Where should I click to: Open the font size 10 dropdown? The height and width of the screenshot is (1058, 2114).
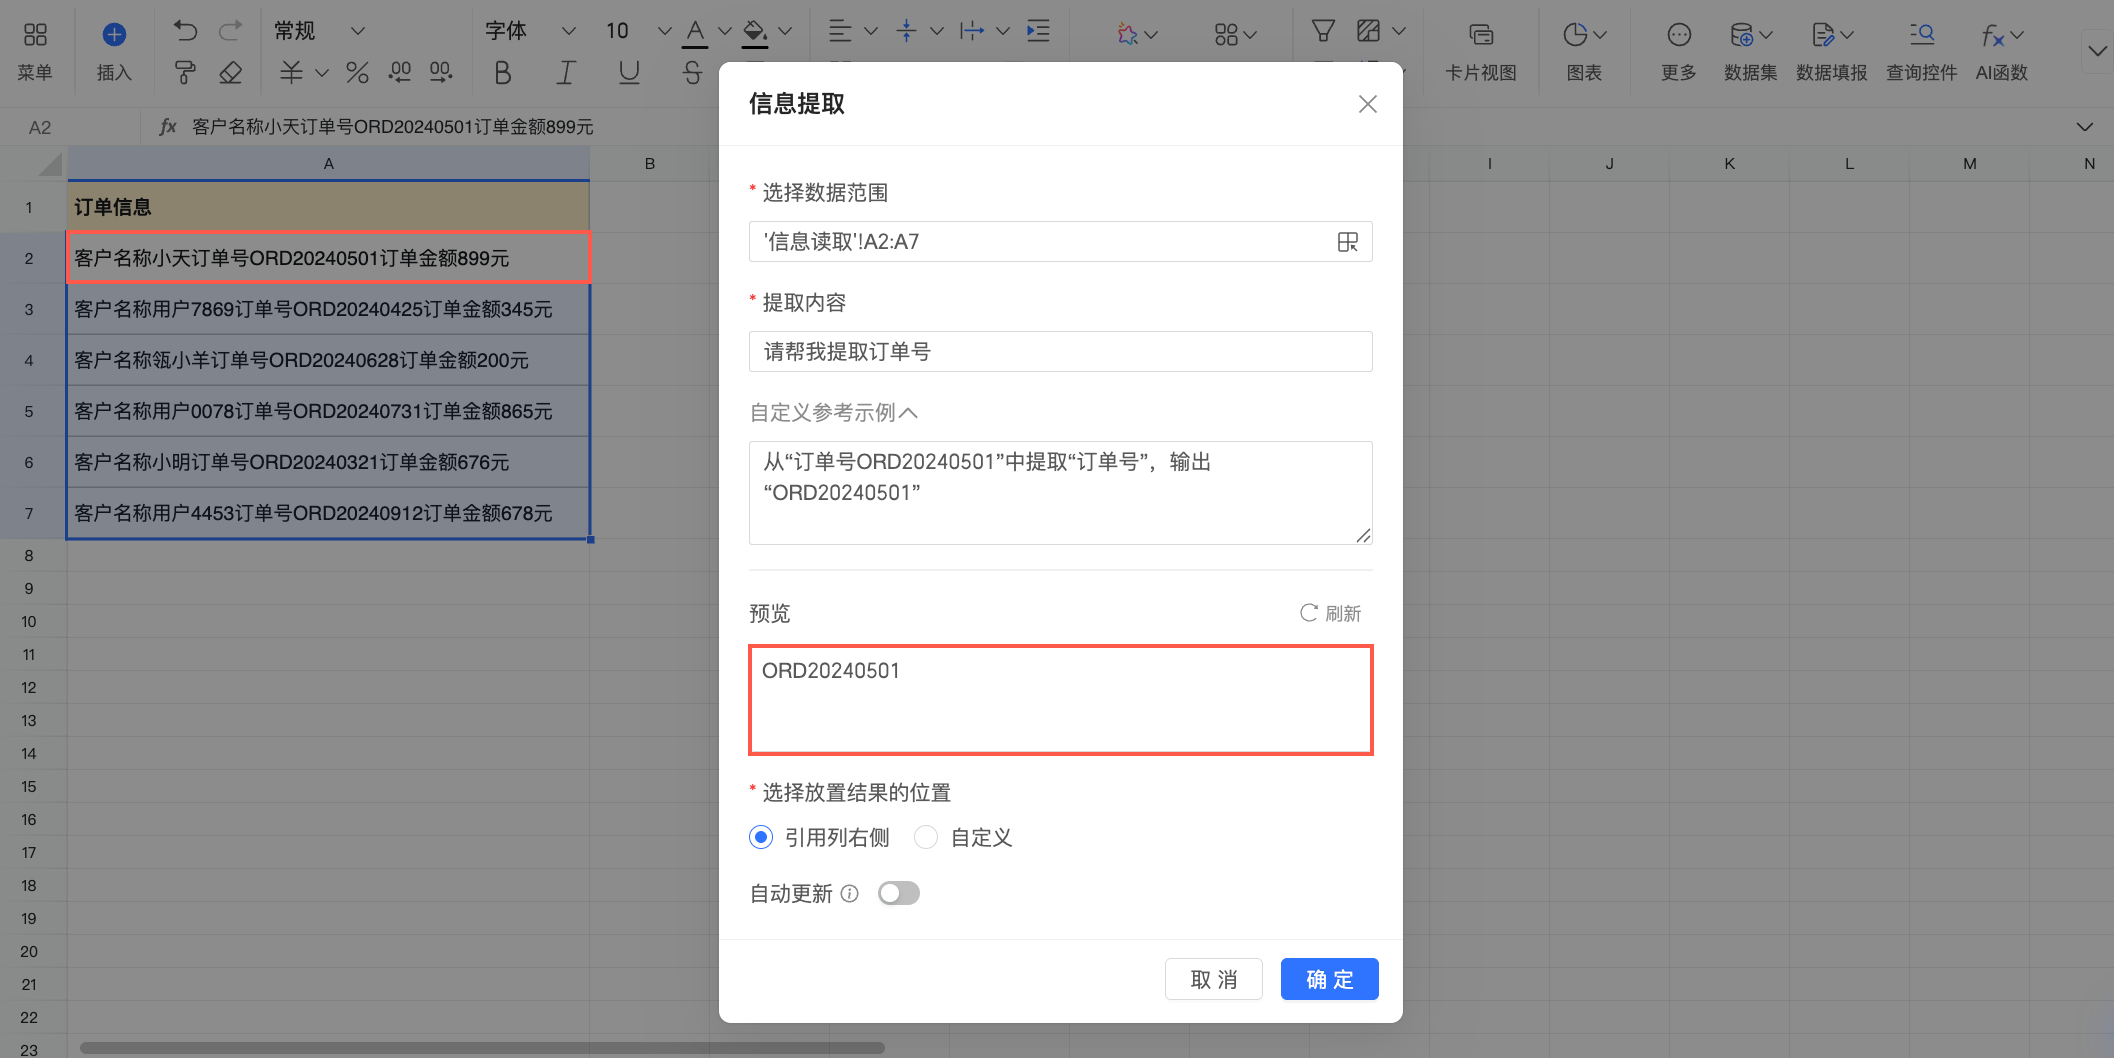pos(638,31)
